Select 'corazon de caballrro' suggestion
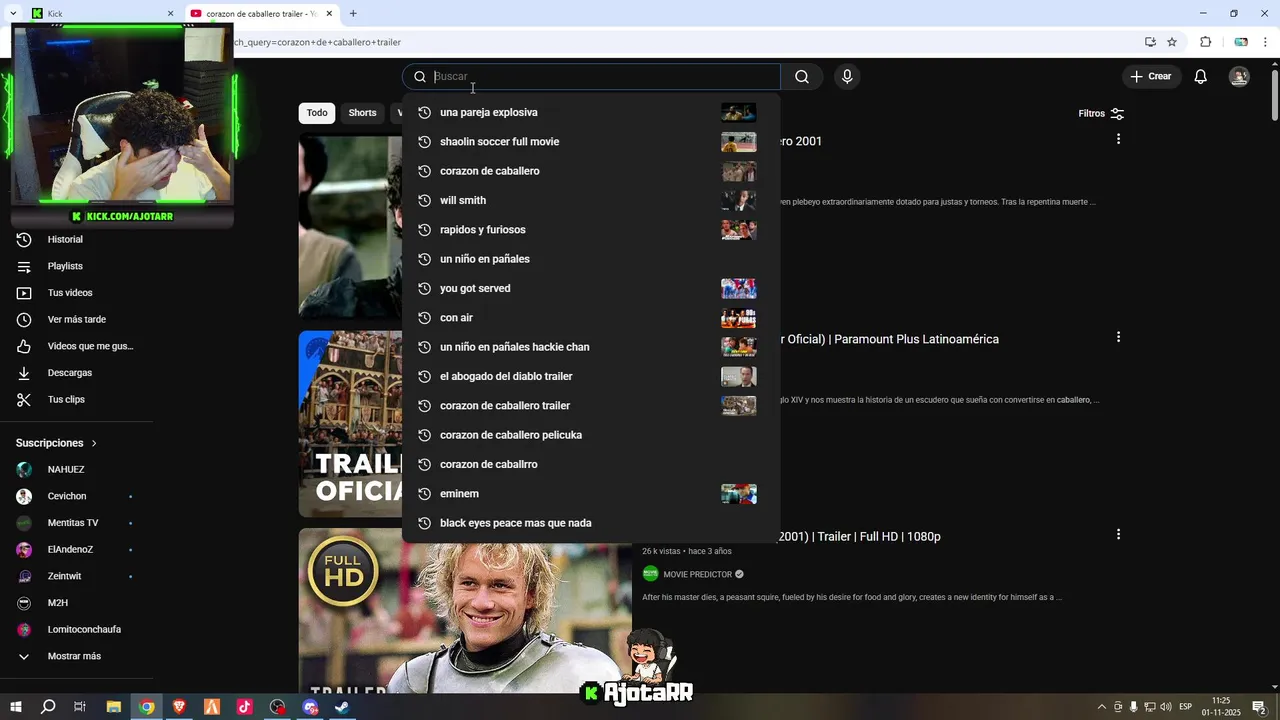The image size is (1280, 720). [591, 465]
